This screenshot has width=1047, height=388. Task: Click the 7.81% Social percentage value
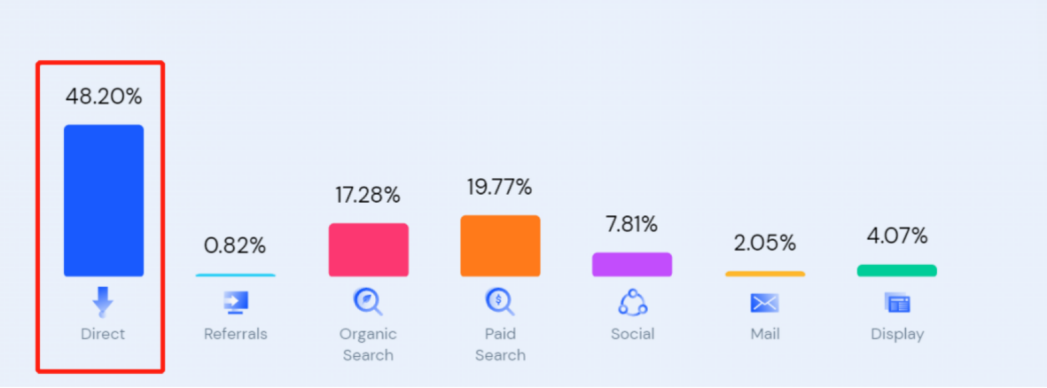[x=632, y=224]
